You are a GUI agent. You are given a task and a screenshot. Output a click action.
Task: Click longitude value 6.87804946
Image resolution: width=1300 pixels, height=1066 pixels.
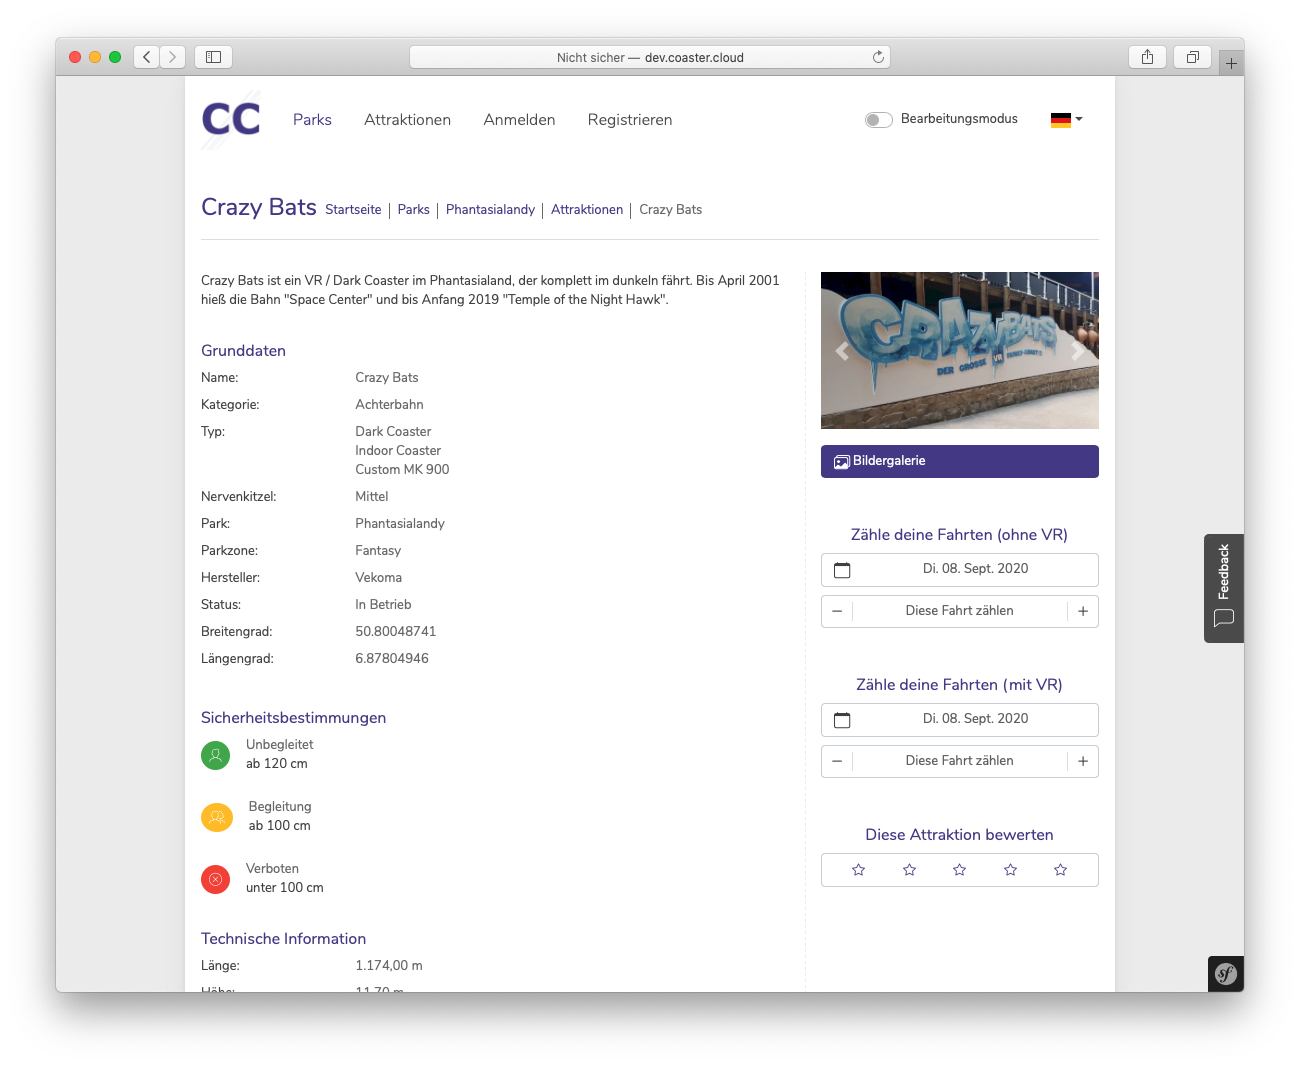point(392,659)
